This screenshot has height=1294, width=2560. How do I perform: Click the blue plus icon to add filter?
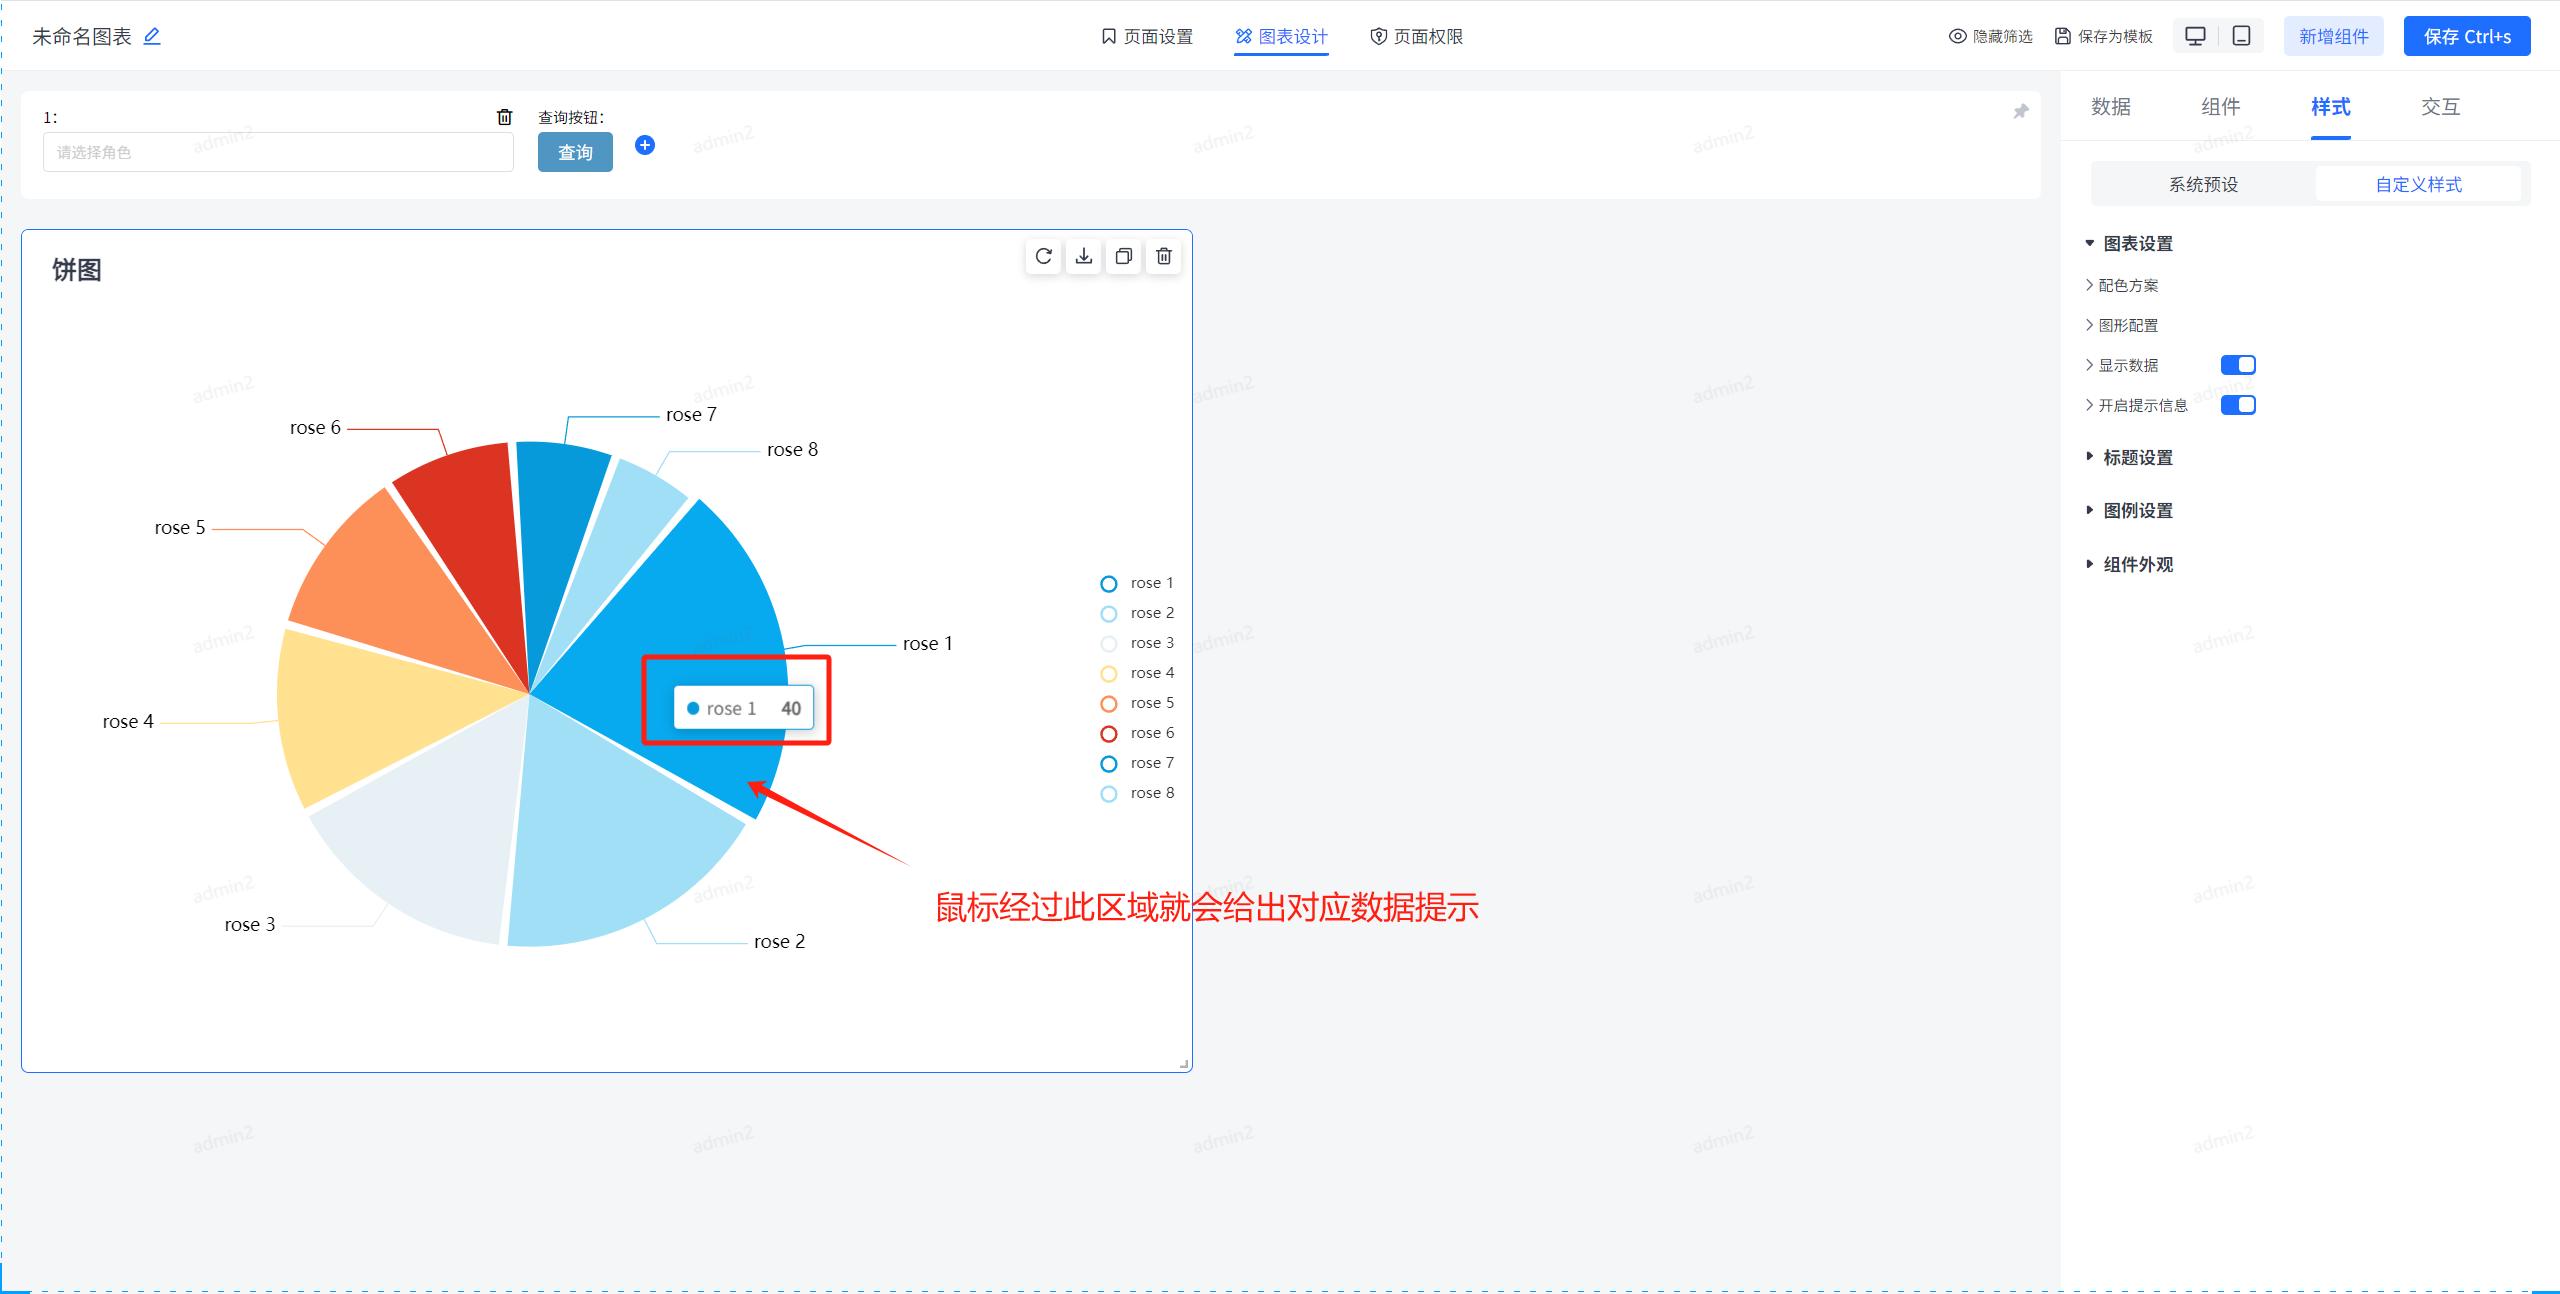645,145
